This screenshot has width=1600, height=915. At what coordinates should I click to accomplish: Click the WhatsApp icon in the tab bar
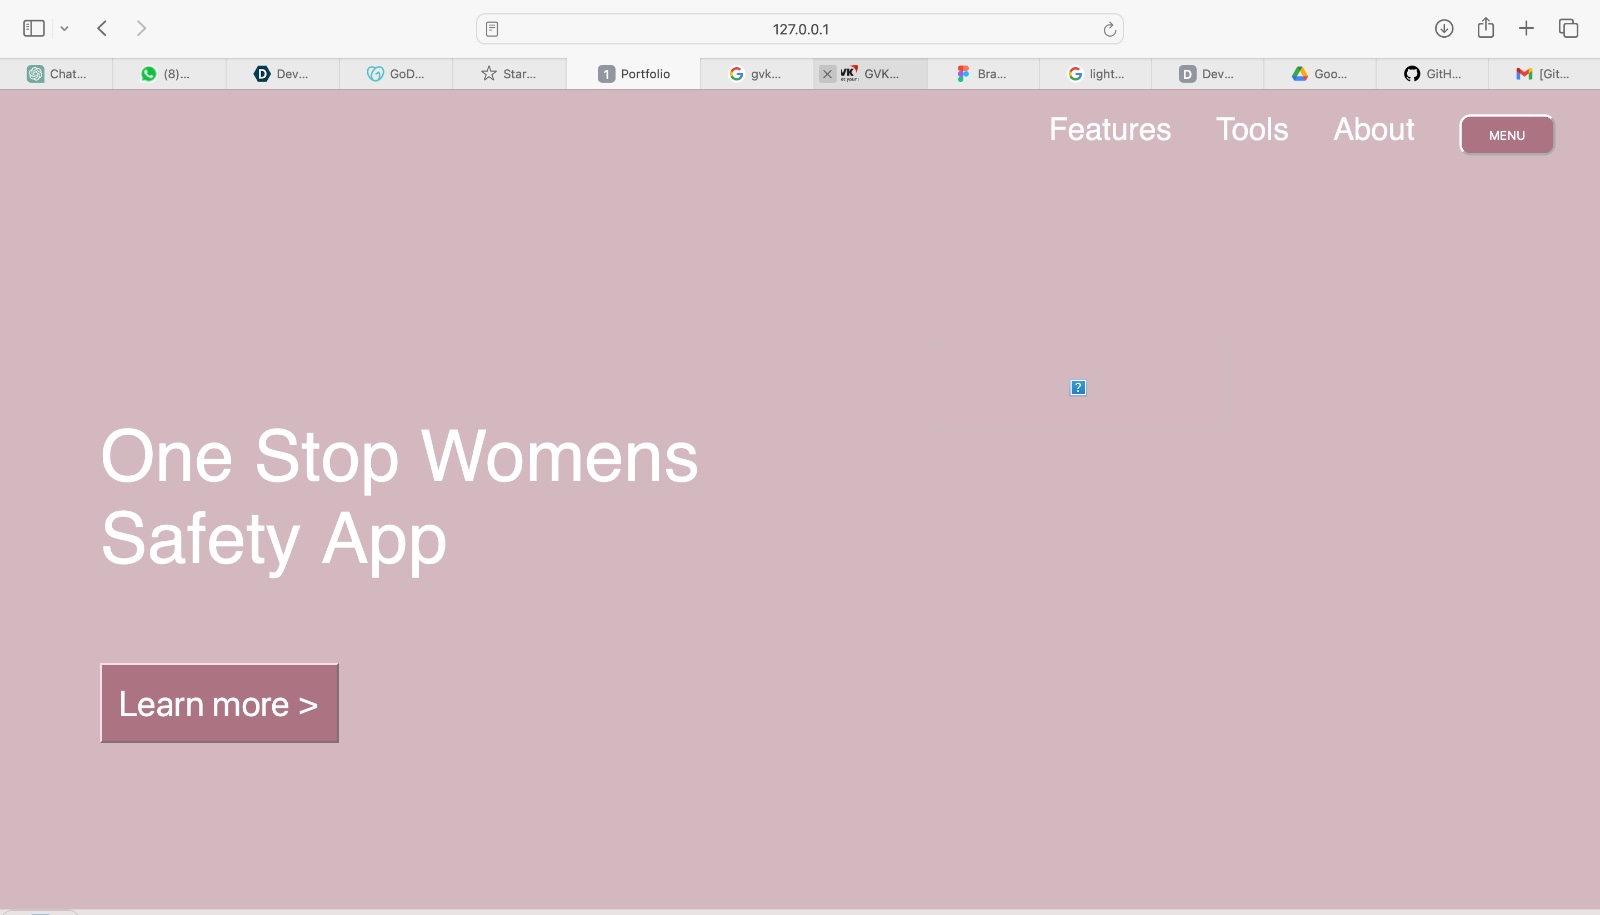point(150,73)
